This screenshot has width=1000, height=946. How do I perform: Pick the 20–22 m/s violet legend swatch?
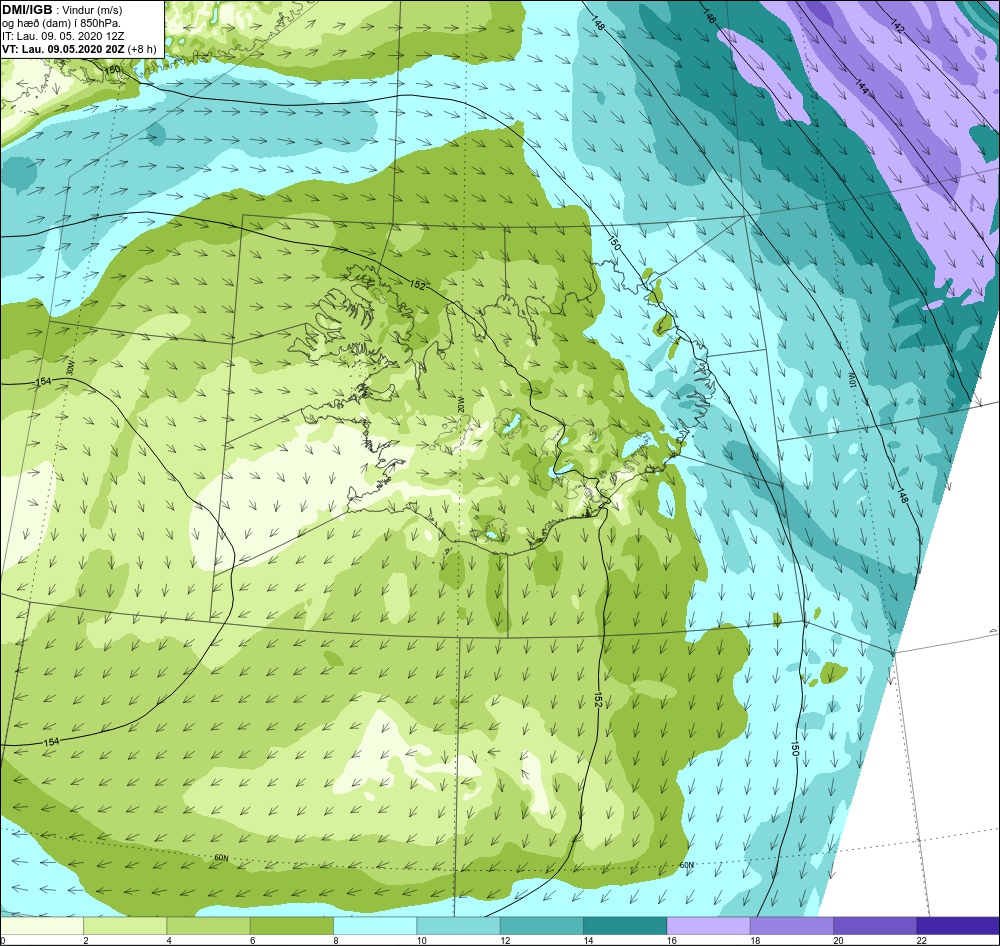point(874,926)
